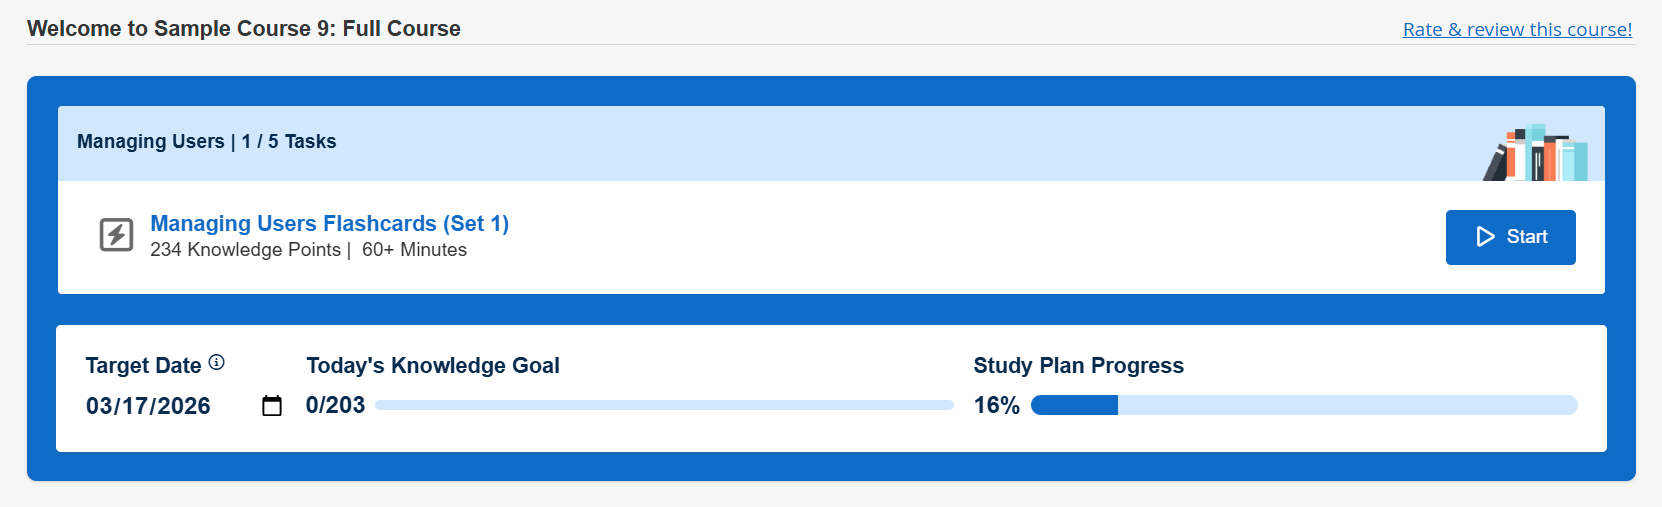Open the Rate & review this course link
The image size is (1662, 507).
(x=1517, y=30)
